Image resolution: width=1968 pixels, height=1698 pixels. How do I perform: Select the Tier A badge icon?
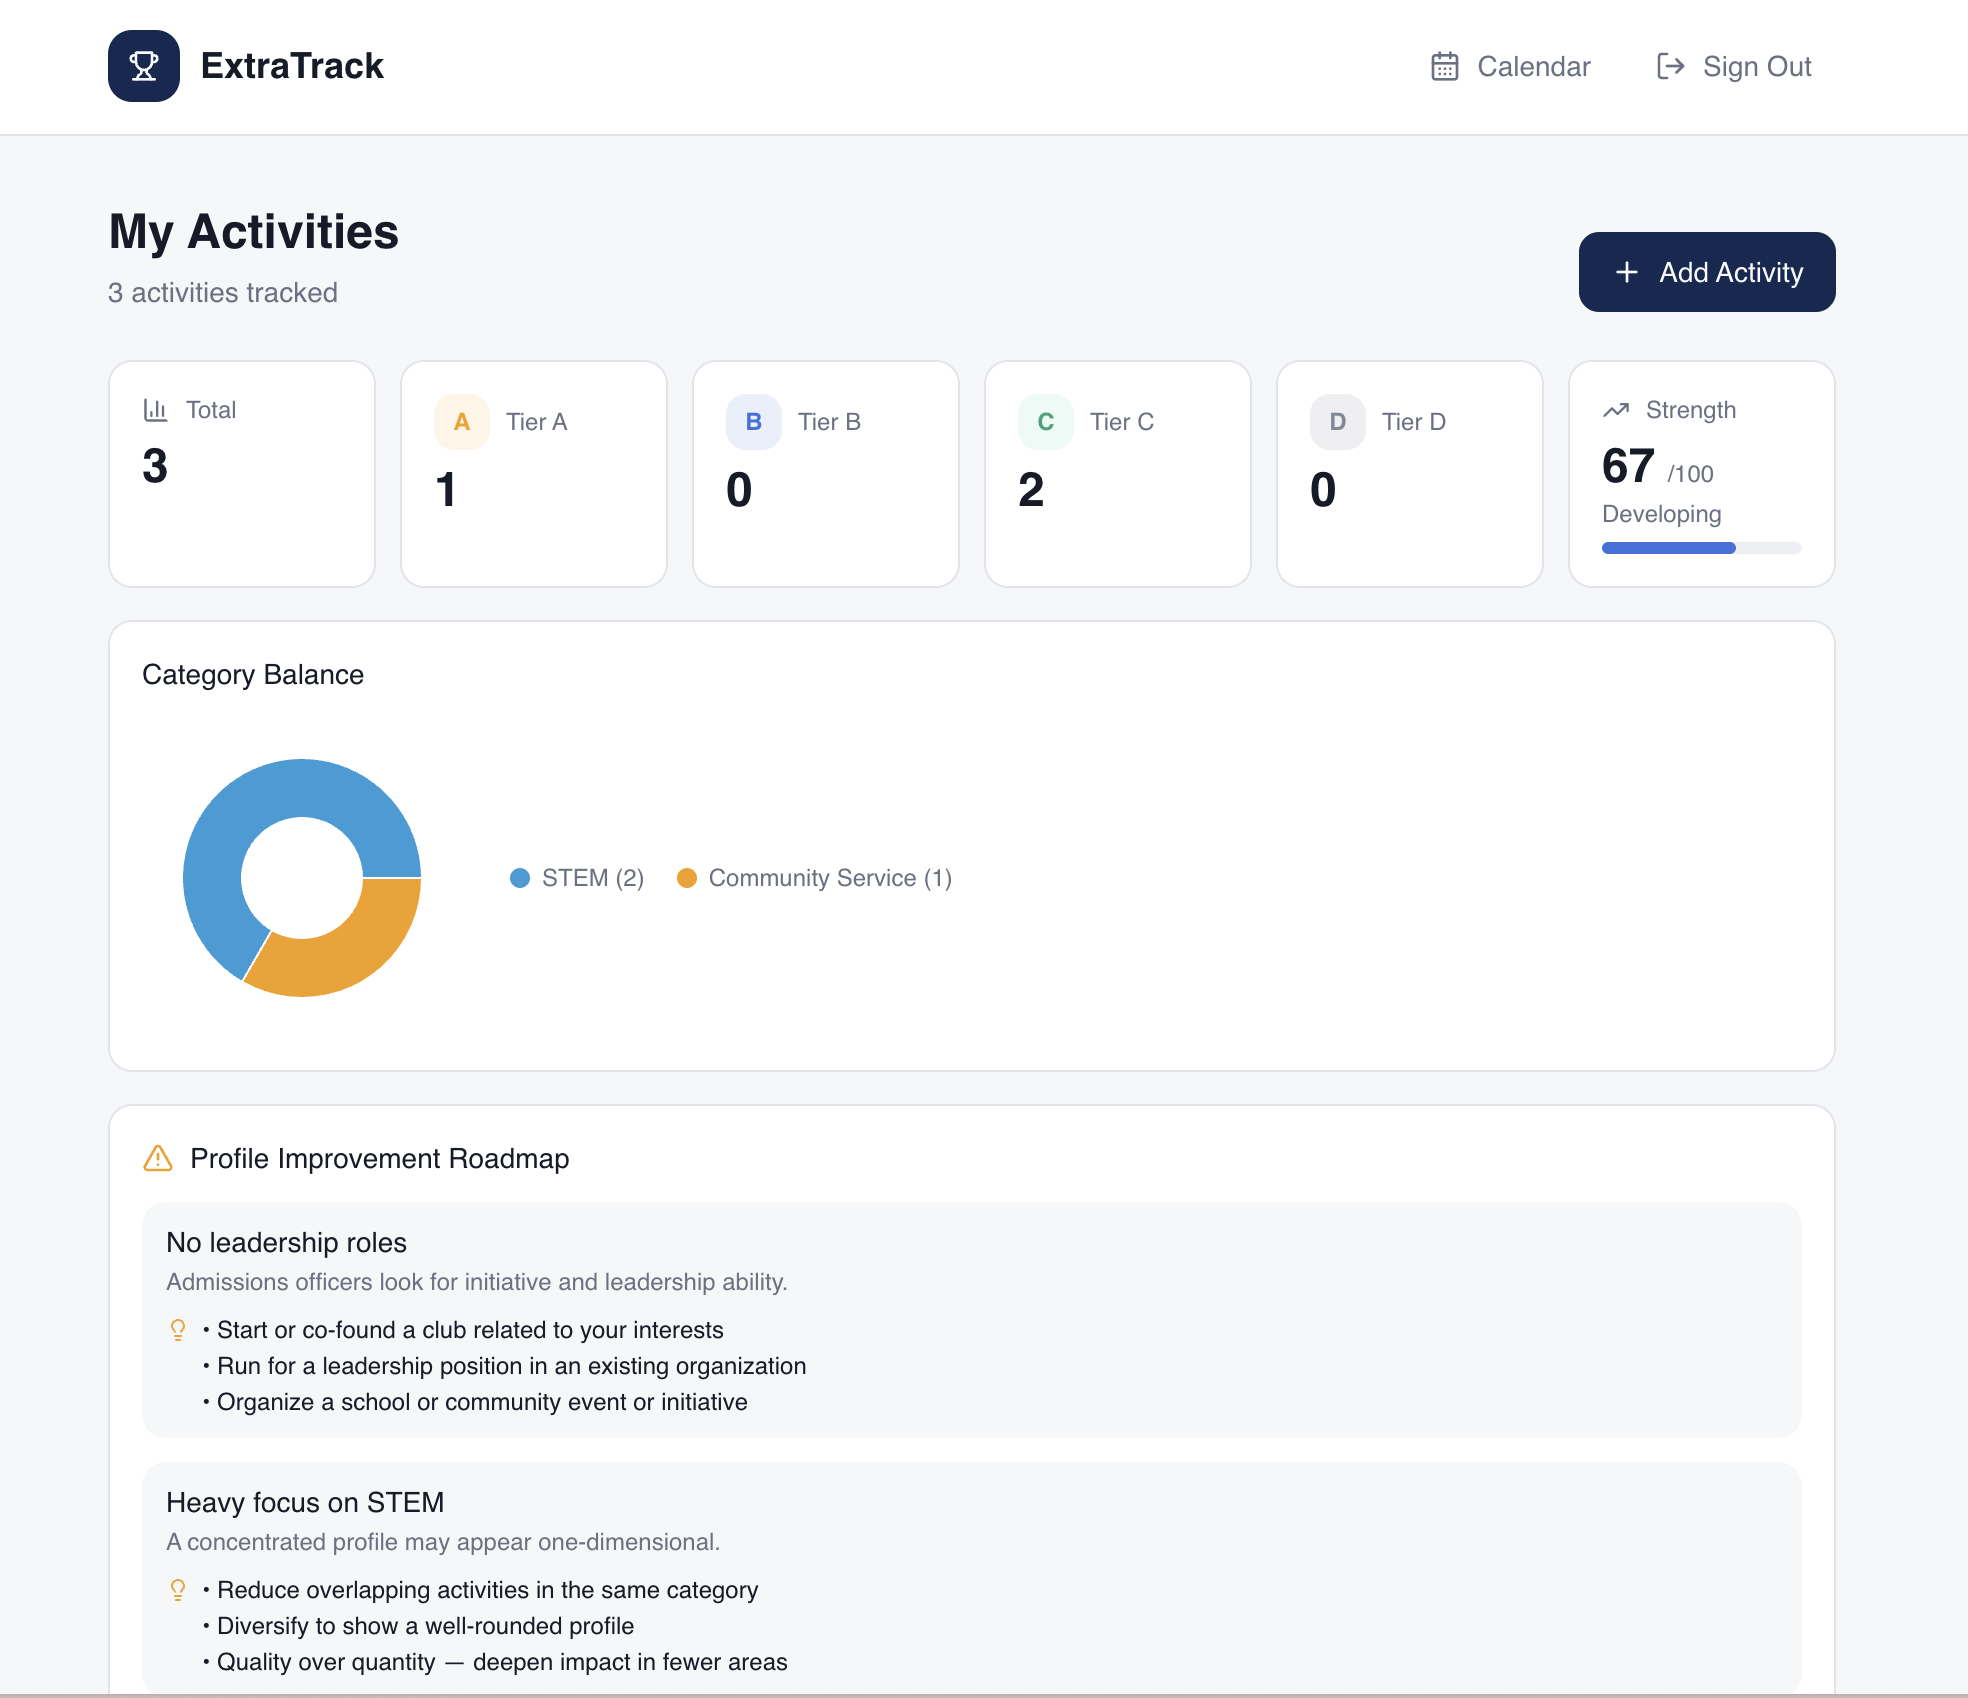pyautogui.click(x=461, y=421)
